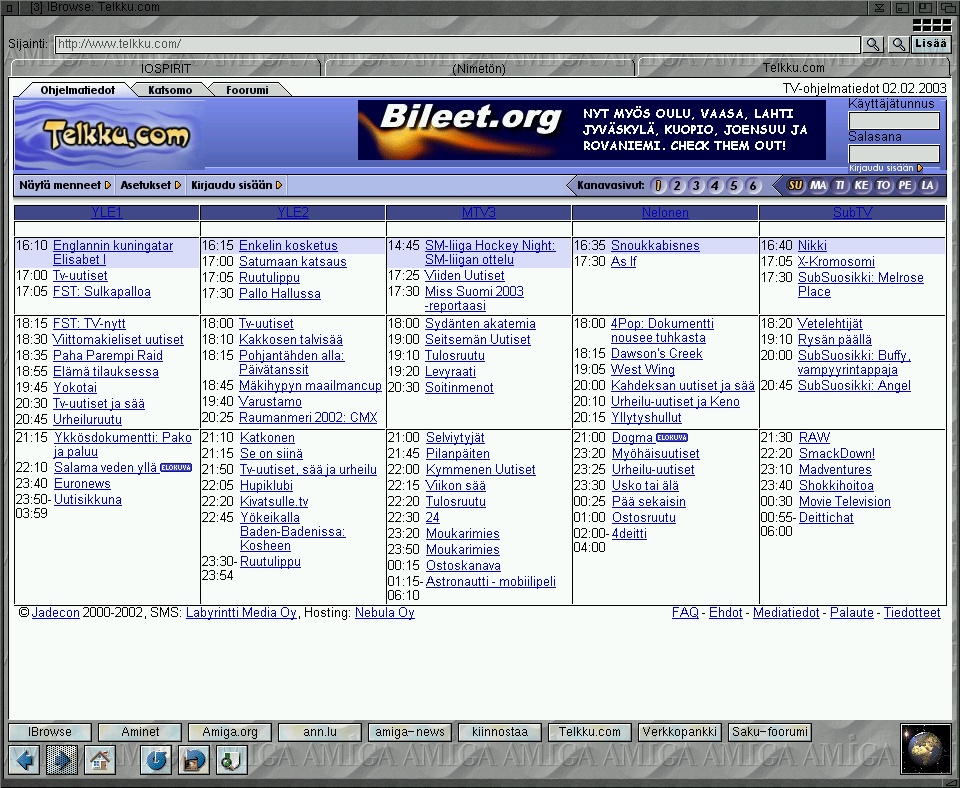This screenshot has width=960, height=788.
Task: Click the Lisää button
Action: (x=931, y=43)
